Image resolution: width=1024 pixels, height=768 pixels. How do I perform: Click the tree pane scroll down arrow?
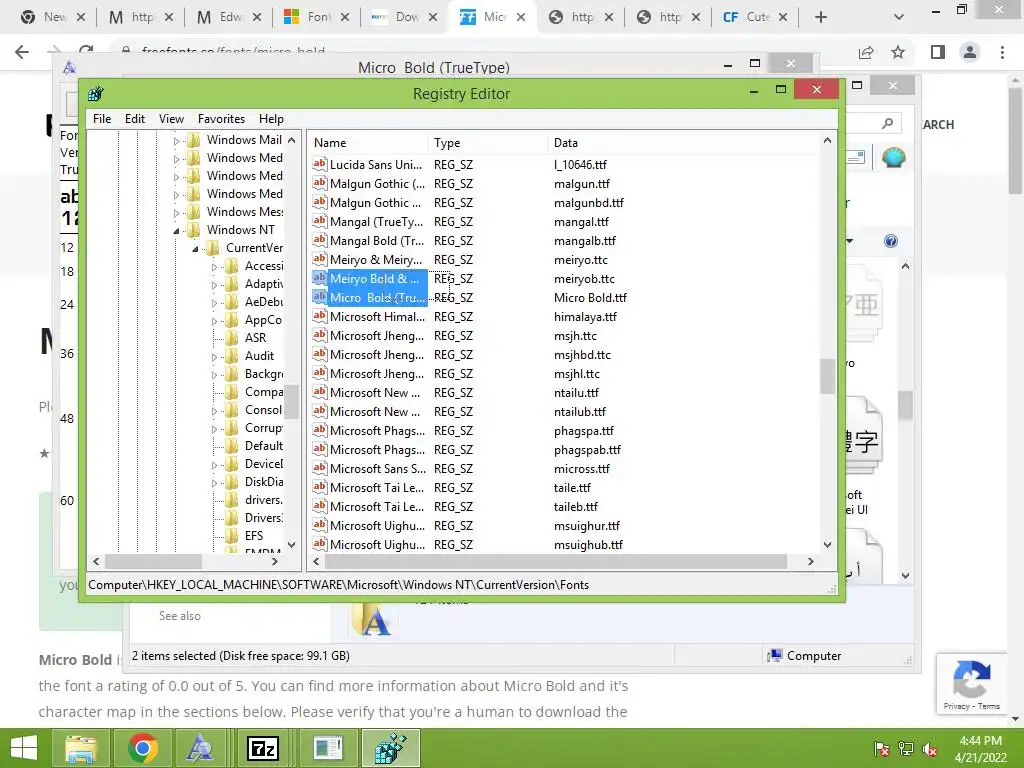pos(291,545)
